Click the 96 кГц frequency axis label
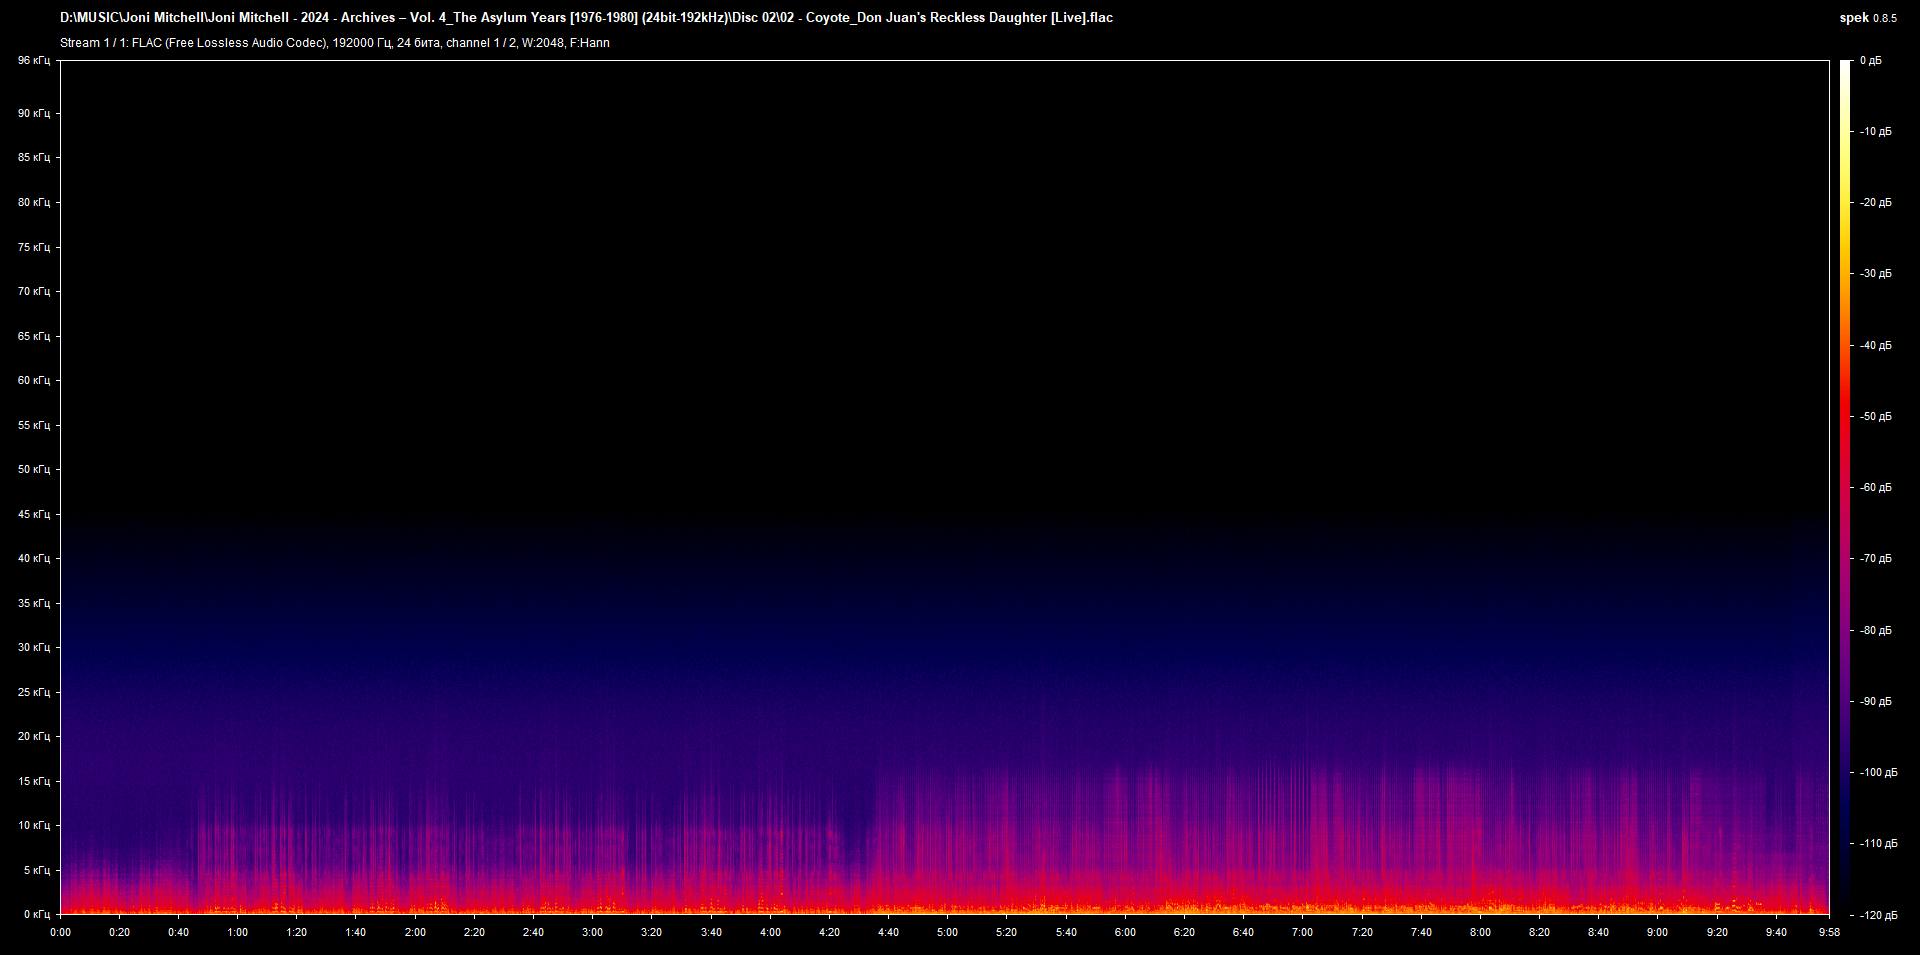This screenshot has height=955, width=1920. pyautogui.click(x=33, y=61)
